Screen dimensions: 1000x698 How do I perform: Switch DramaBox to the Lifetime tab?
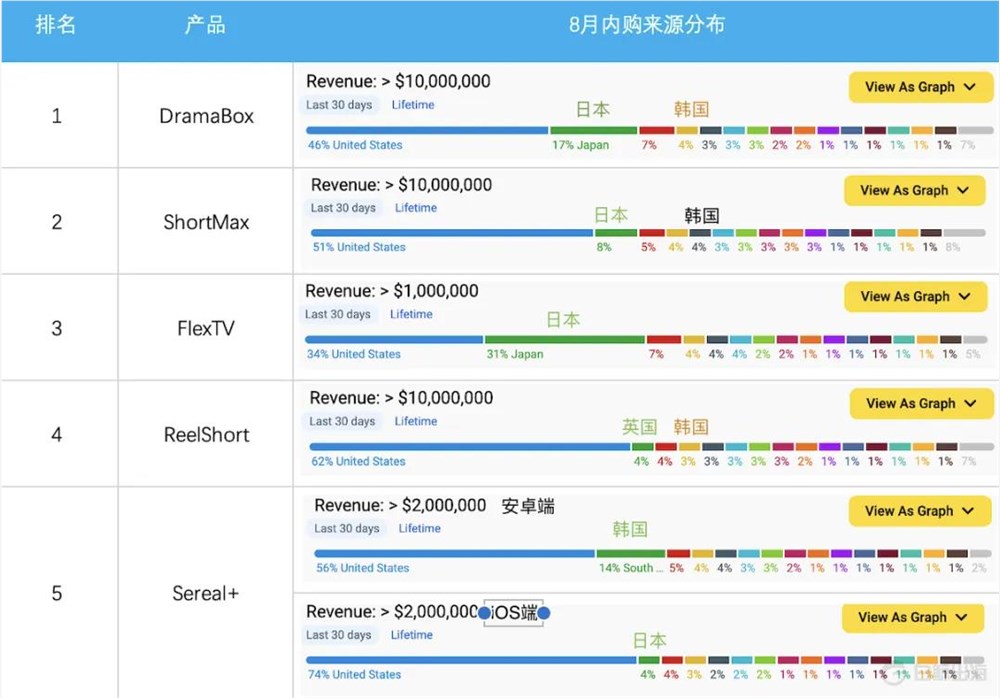[412, 104]
